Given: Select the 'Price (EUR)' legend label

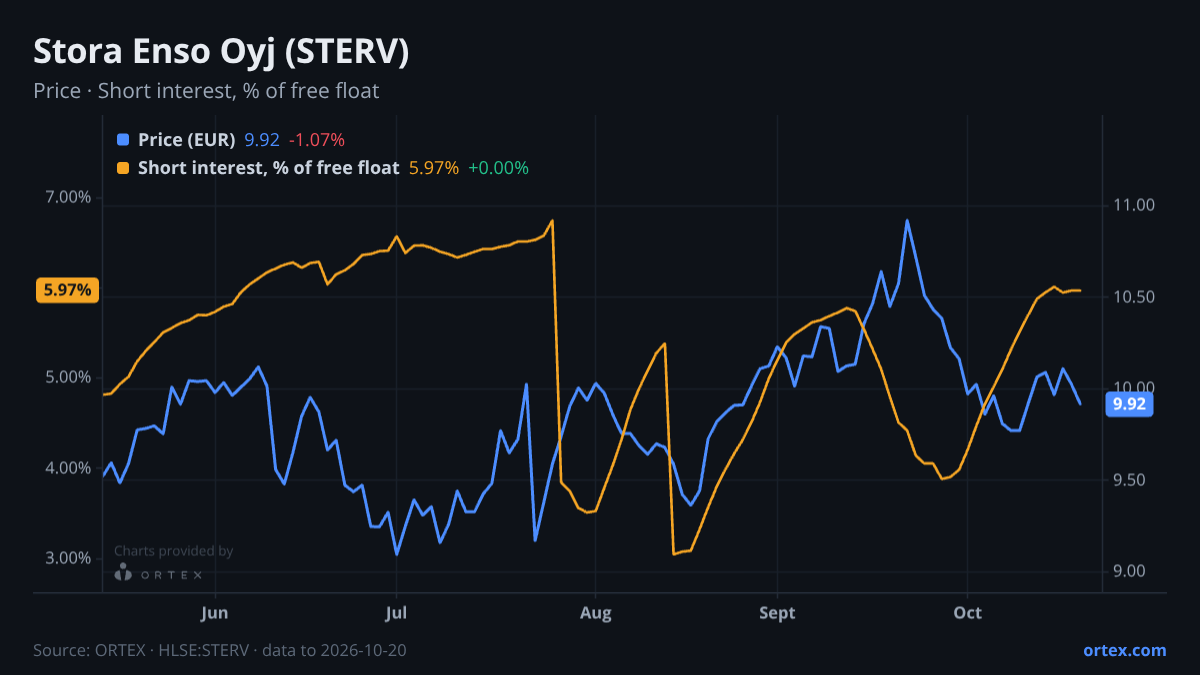Looking at the screenshot, I should (x=187, y=140).
